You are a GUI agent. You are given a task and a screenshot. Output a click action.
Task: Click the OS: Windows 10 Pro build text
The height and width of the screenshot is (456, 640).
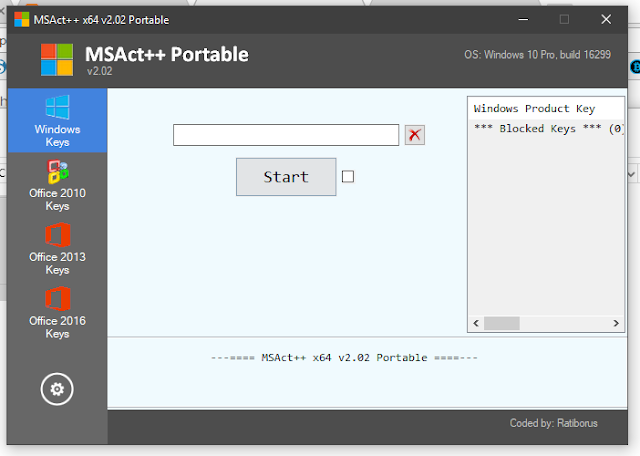(538, 55)
